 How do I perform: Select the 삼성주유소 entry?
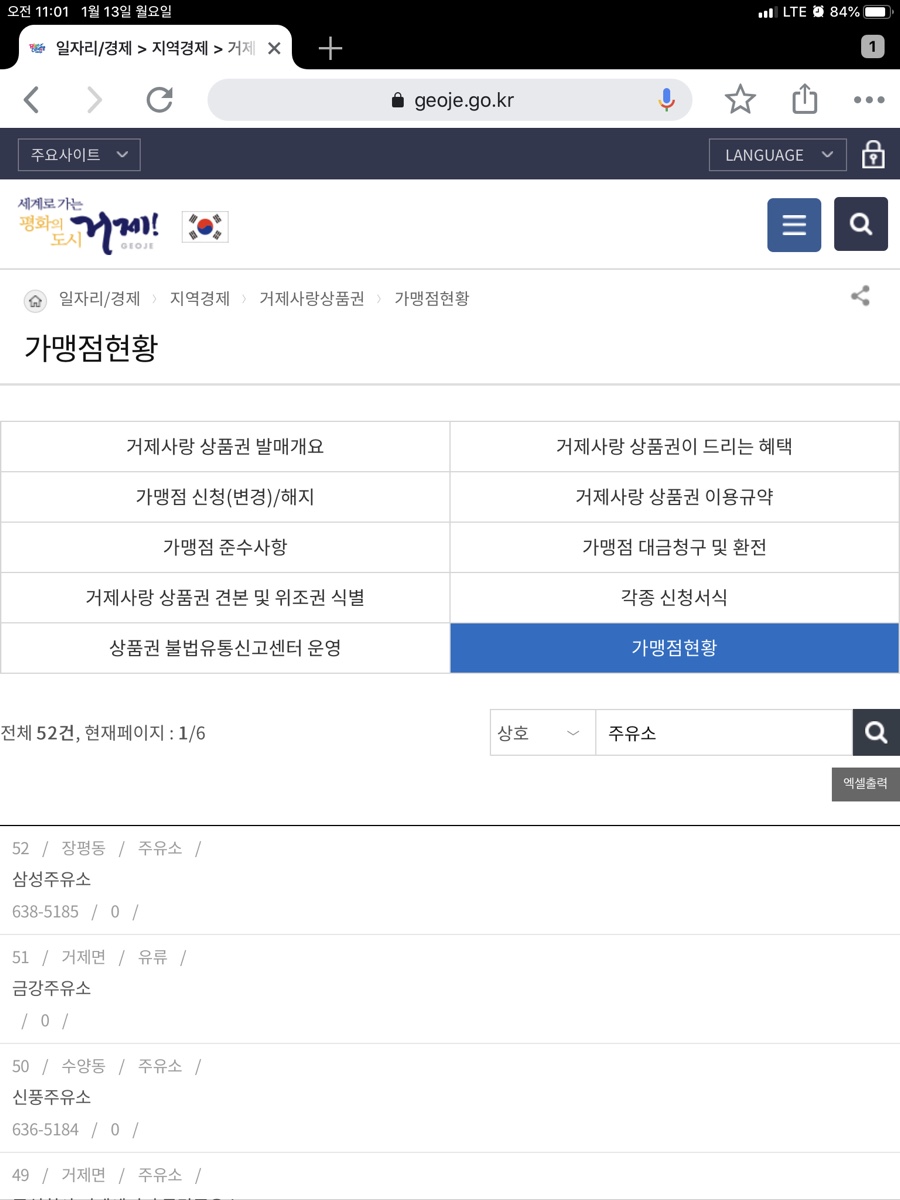[52, 879]
